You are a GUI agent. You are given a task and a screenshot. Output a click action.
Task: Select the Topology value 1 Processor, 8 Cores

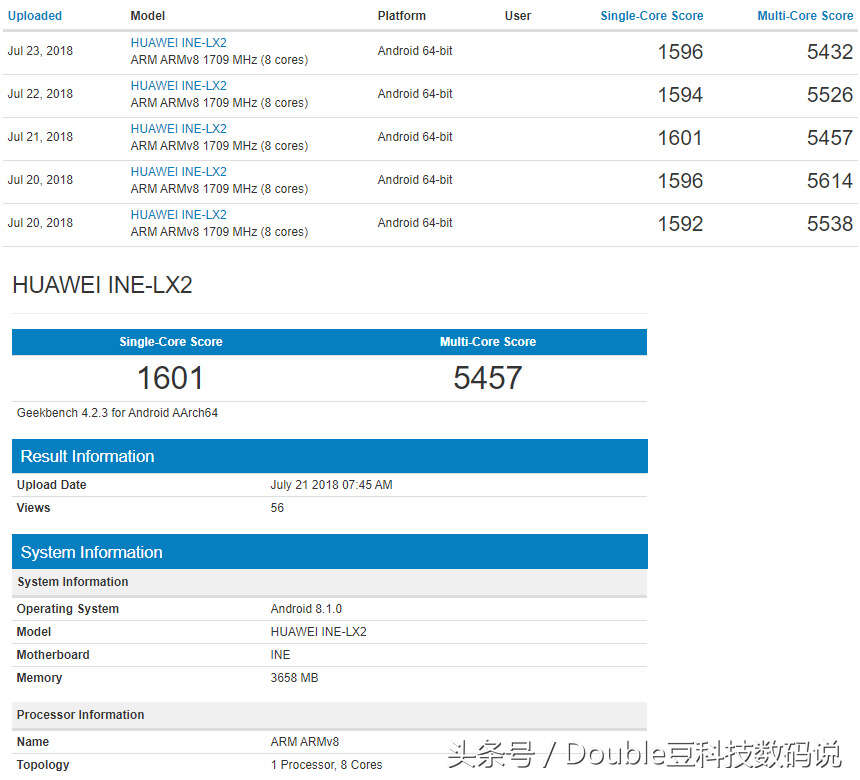click(x=326, y=765)
